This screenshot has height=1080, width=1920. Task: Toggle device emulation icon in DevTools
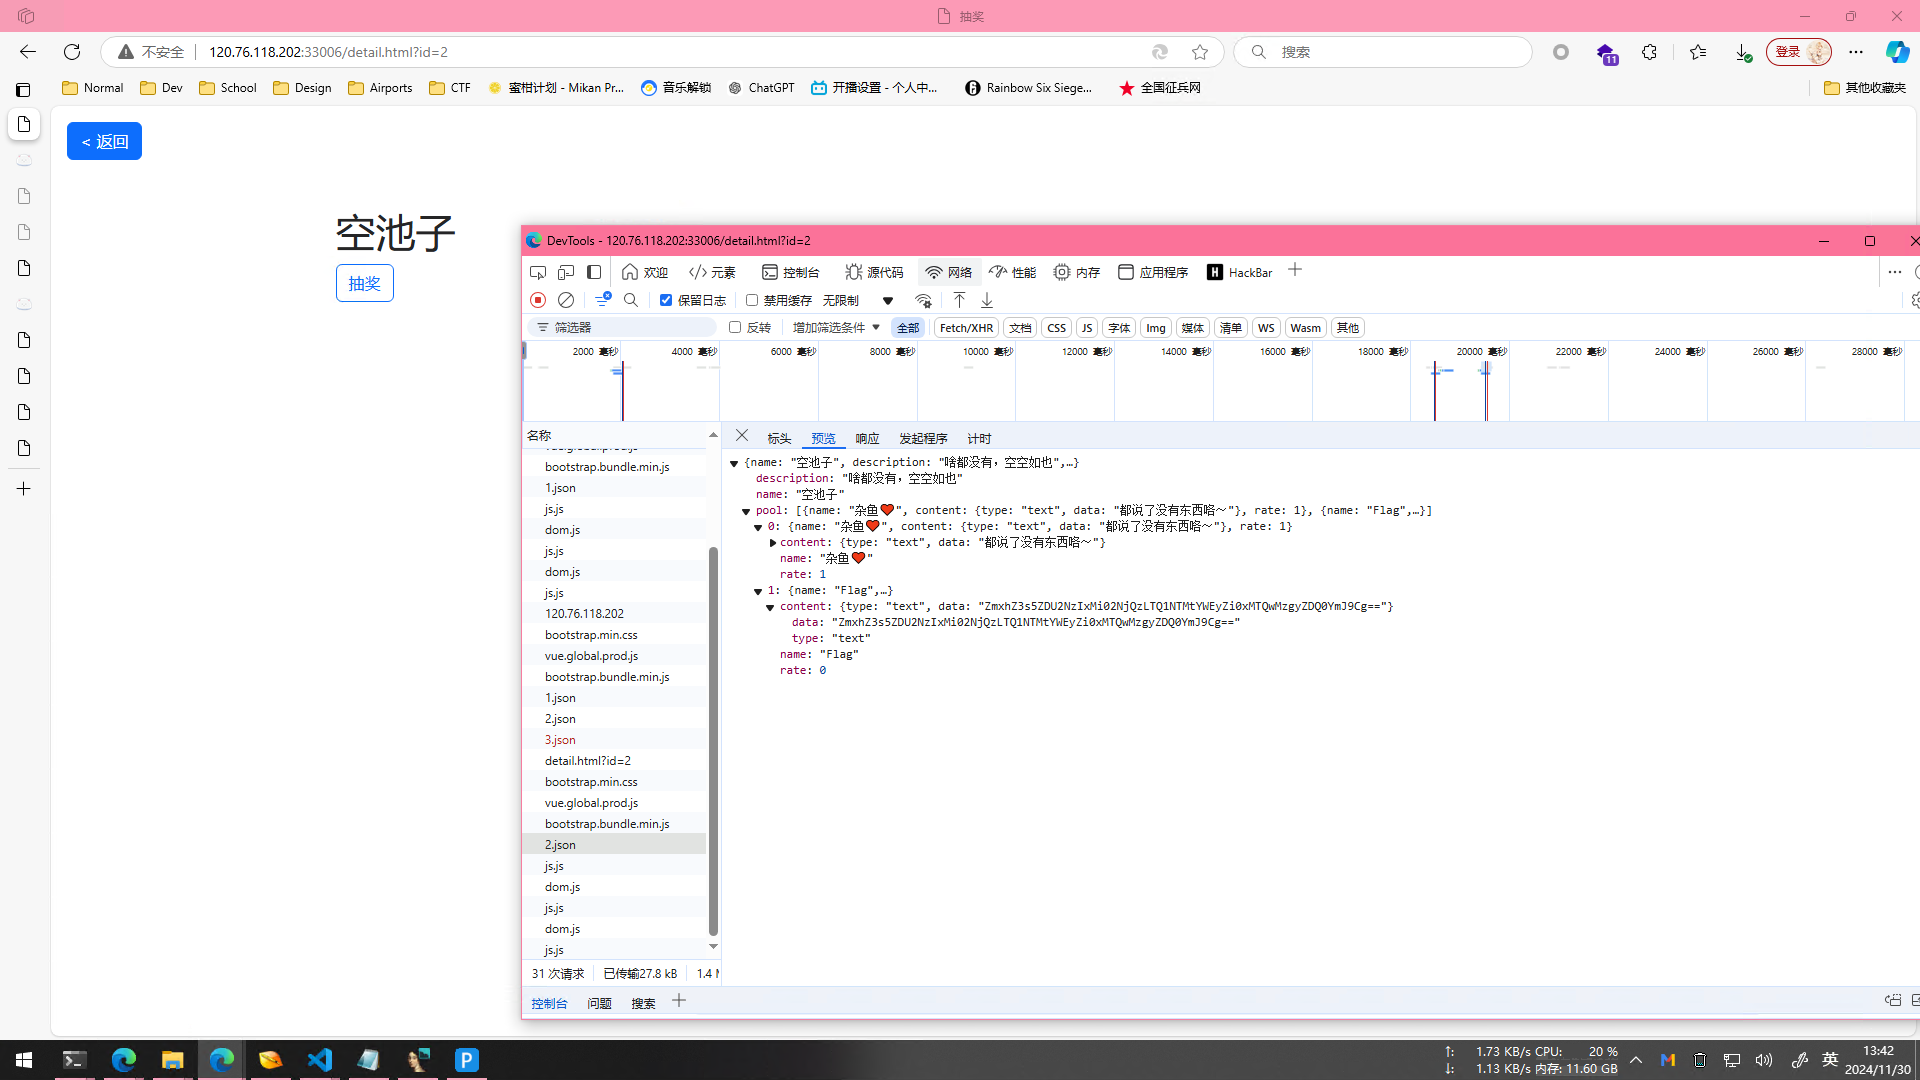click(566, 272)
